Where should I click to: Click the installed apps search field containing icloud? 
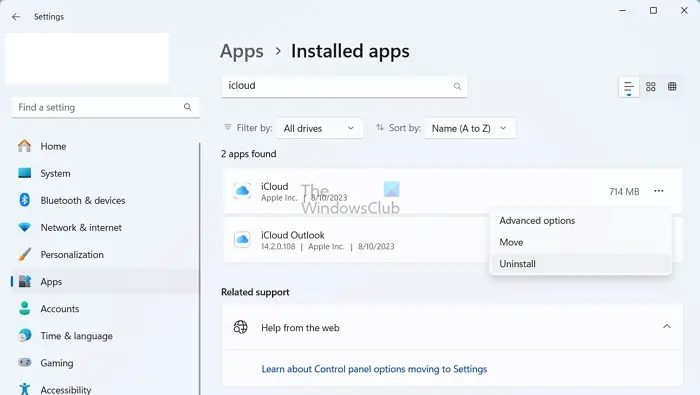344,86
